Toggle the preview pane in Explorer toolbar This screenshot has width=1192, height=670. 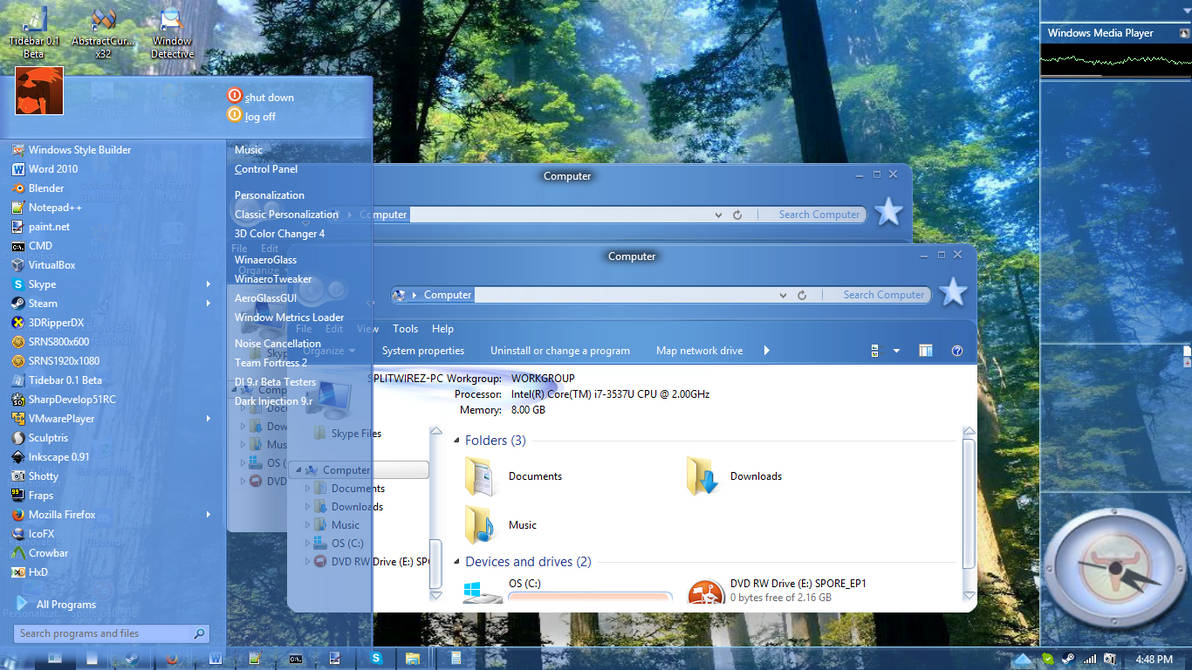tap(925, 351)
